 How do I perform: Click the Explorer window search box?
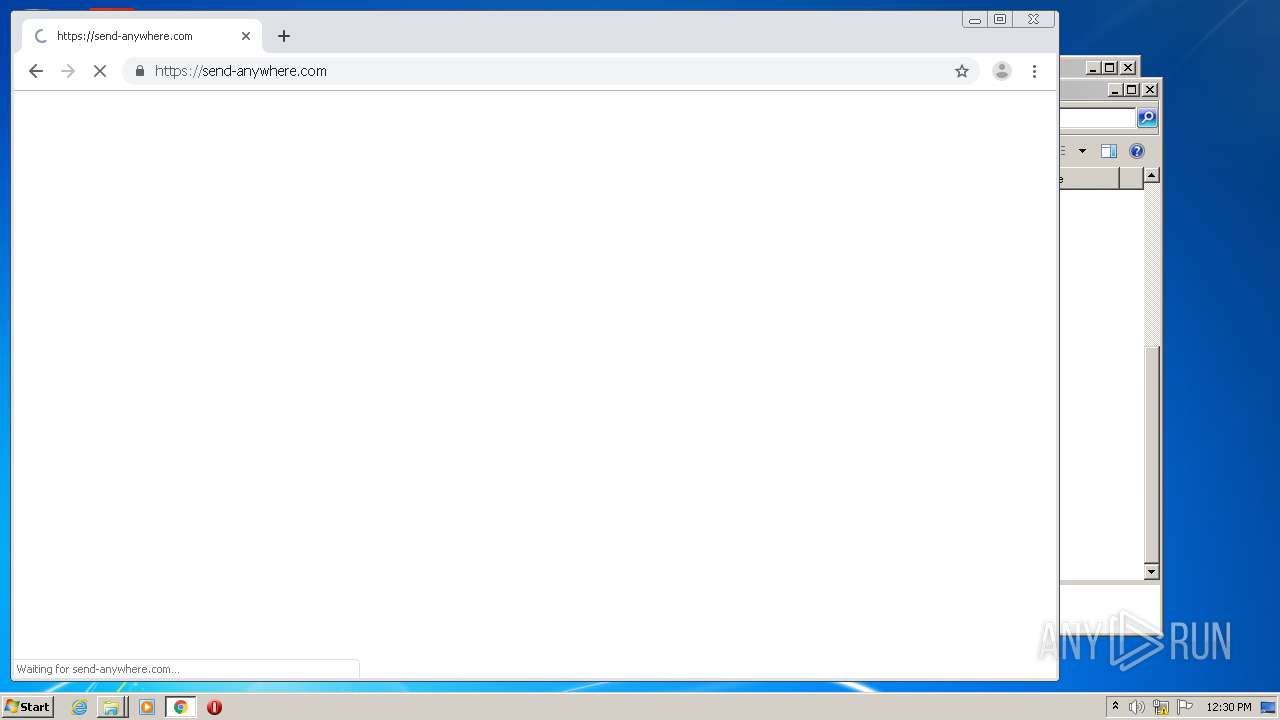(x=1098, y=118)
